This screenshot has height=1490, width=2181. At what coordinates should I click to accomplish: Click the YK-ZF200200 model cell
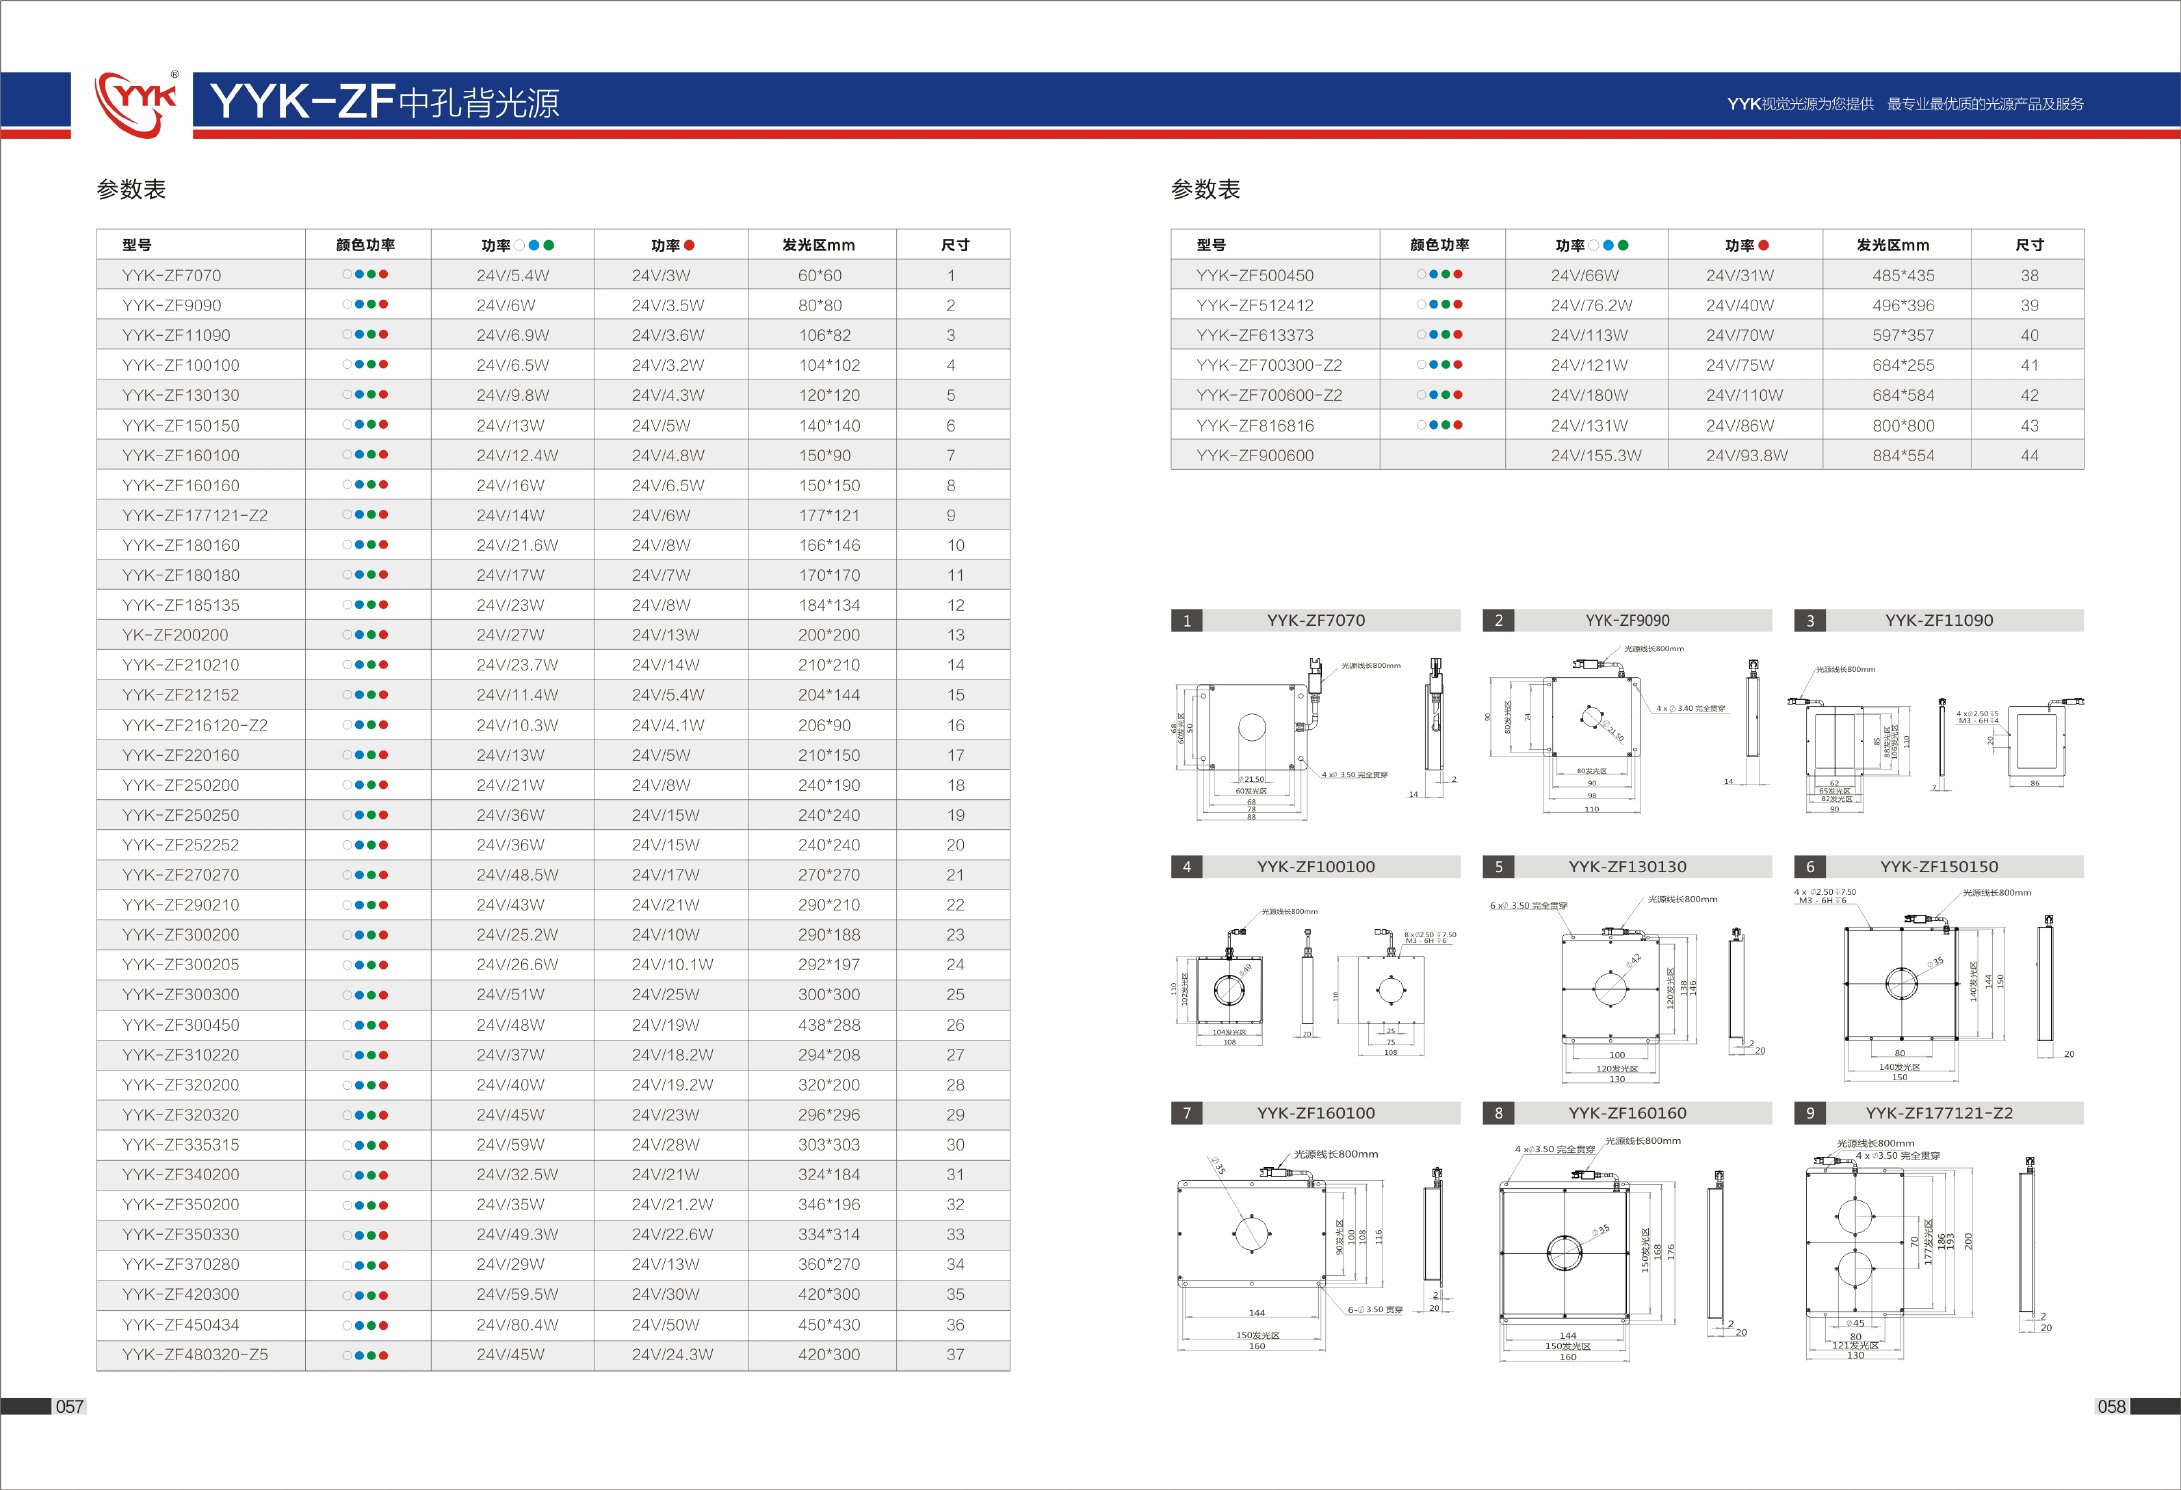[175, 635]
